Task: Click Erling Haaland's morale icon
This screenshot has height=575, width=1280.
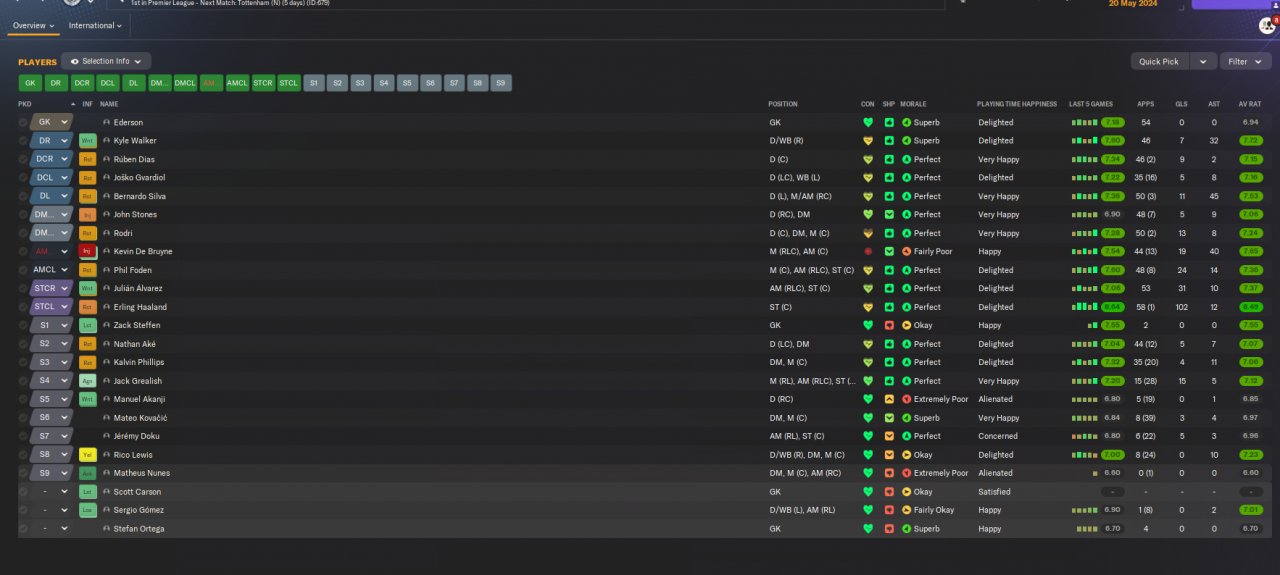Action: tap(906, 307)
